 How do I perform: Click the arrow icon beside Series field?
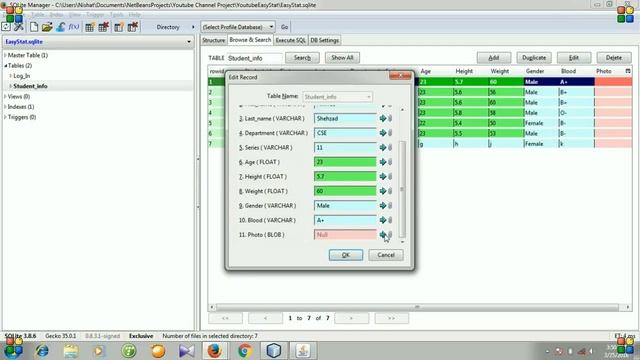(383, 147)
